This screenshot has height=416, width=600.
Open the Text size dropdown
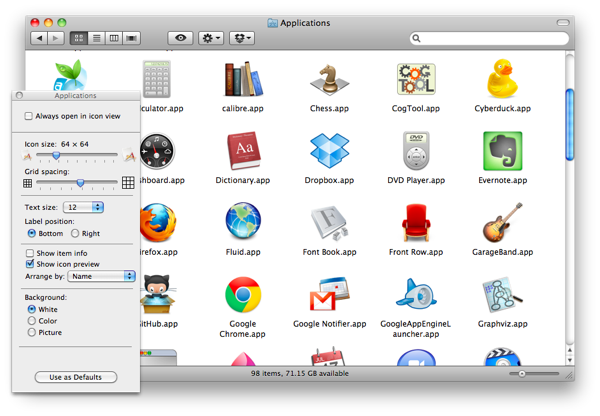click(83, 207)
